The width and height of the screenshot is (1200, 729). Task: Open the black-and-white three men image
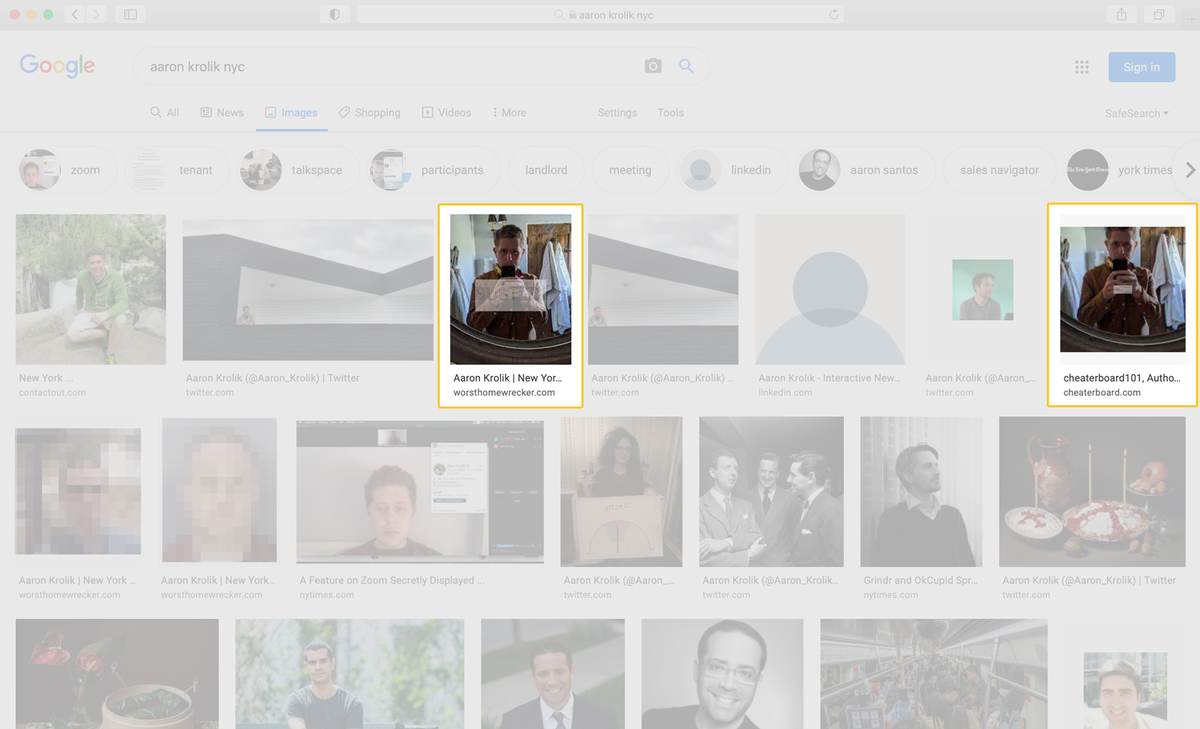(771, 492)
